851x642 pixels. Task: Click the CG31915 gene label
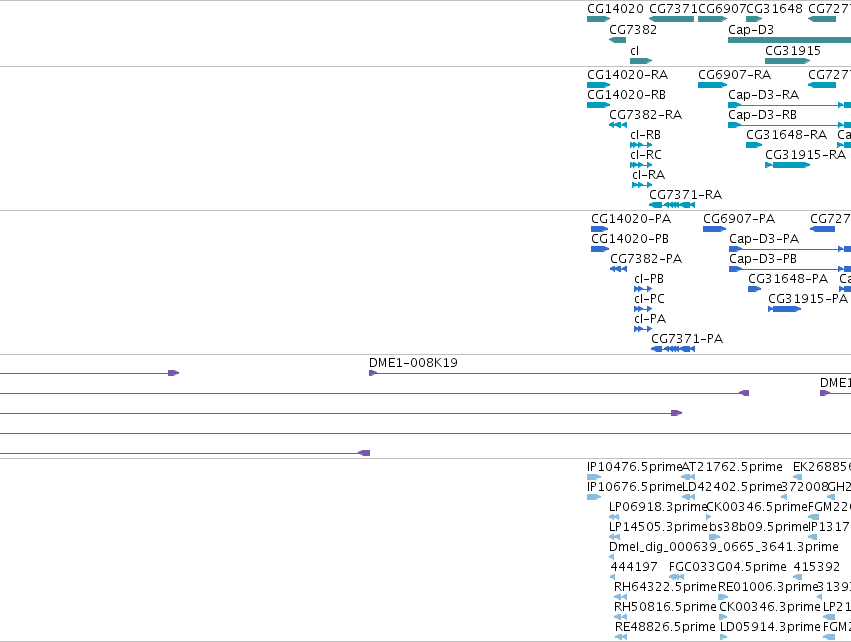793,50
